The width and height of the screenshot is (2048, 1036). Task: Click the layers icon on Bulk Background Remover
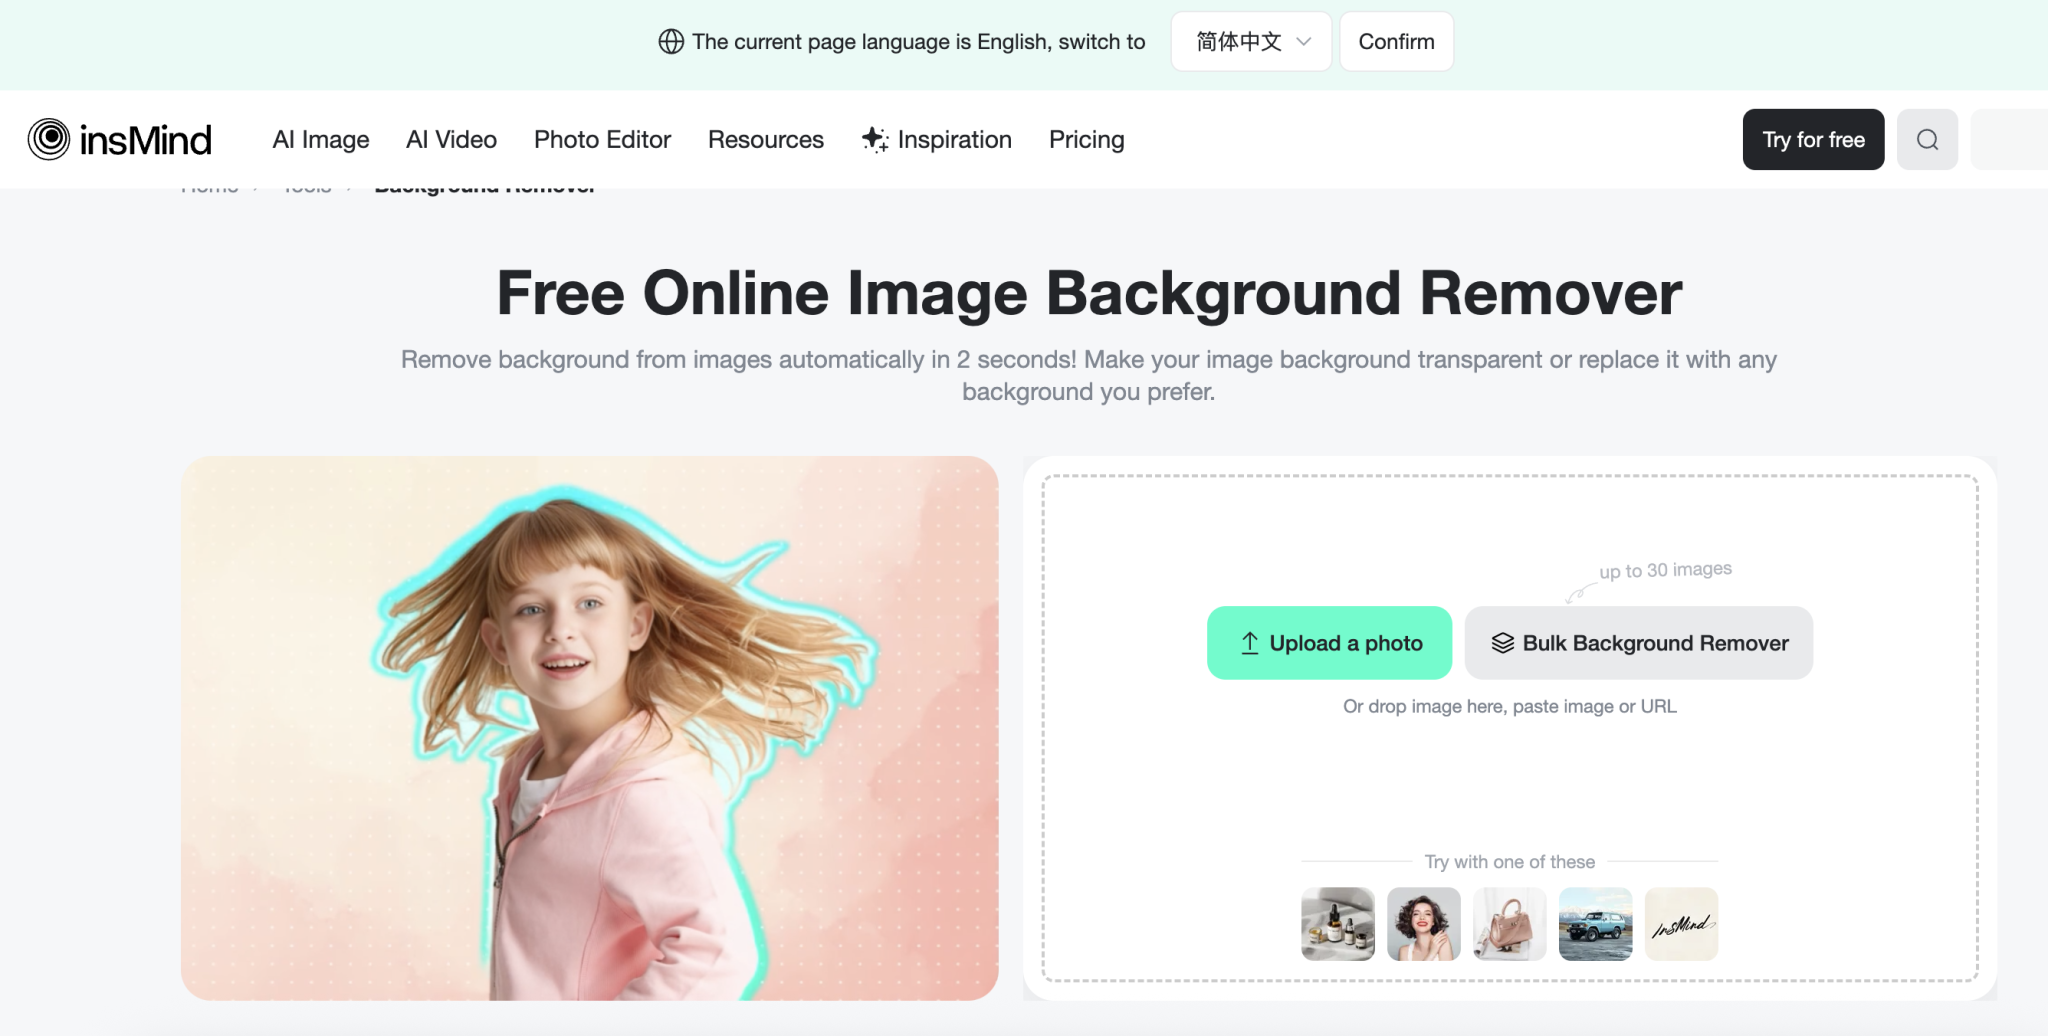coord(1501,643)
